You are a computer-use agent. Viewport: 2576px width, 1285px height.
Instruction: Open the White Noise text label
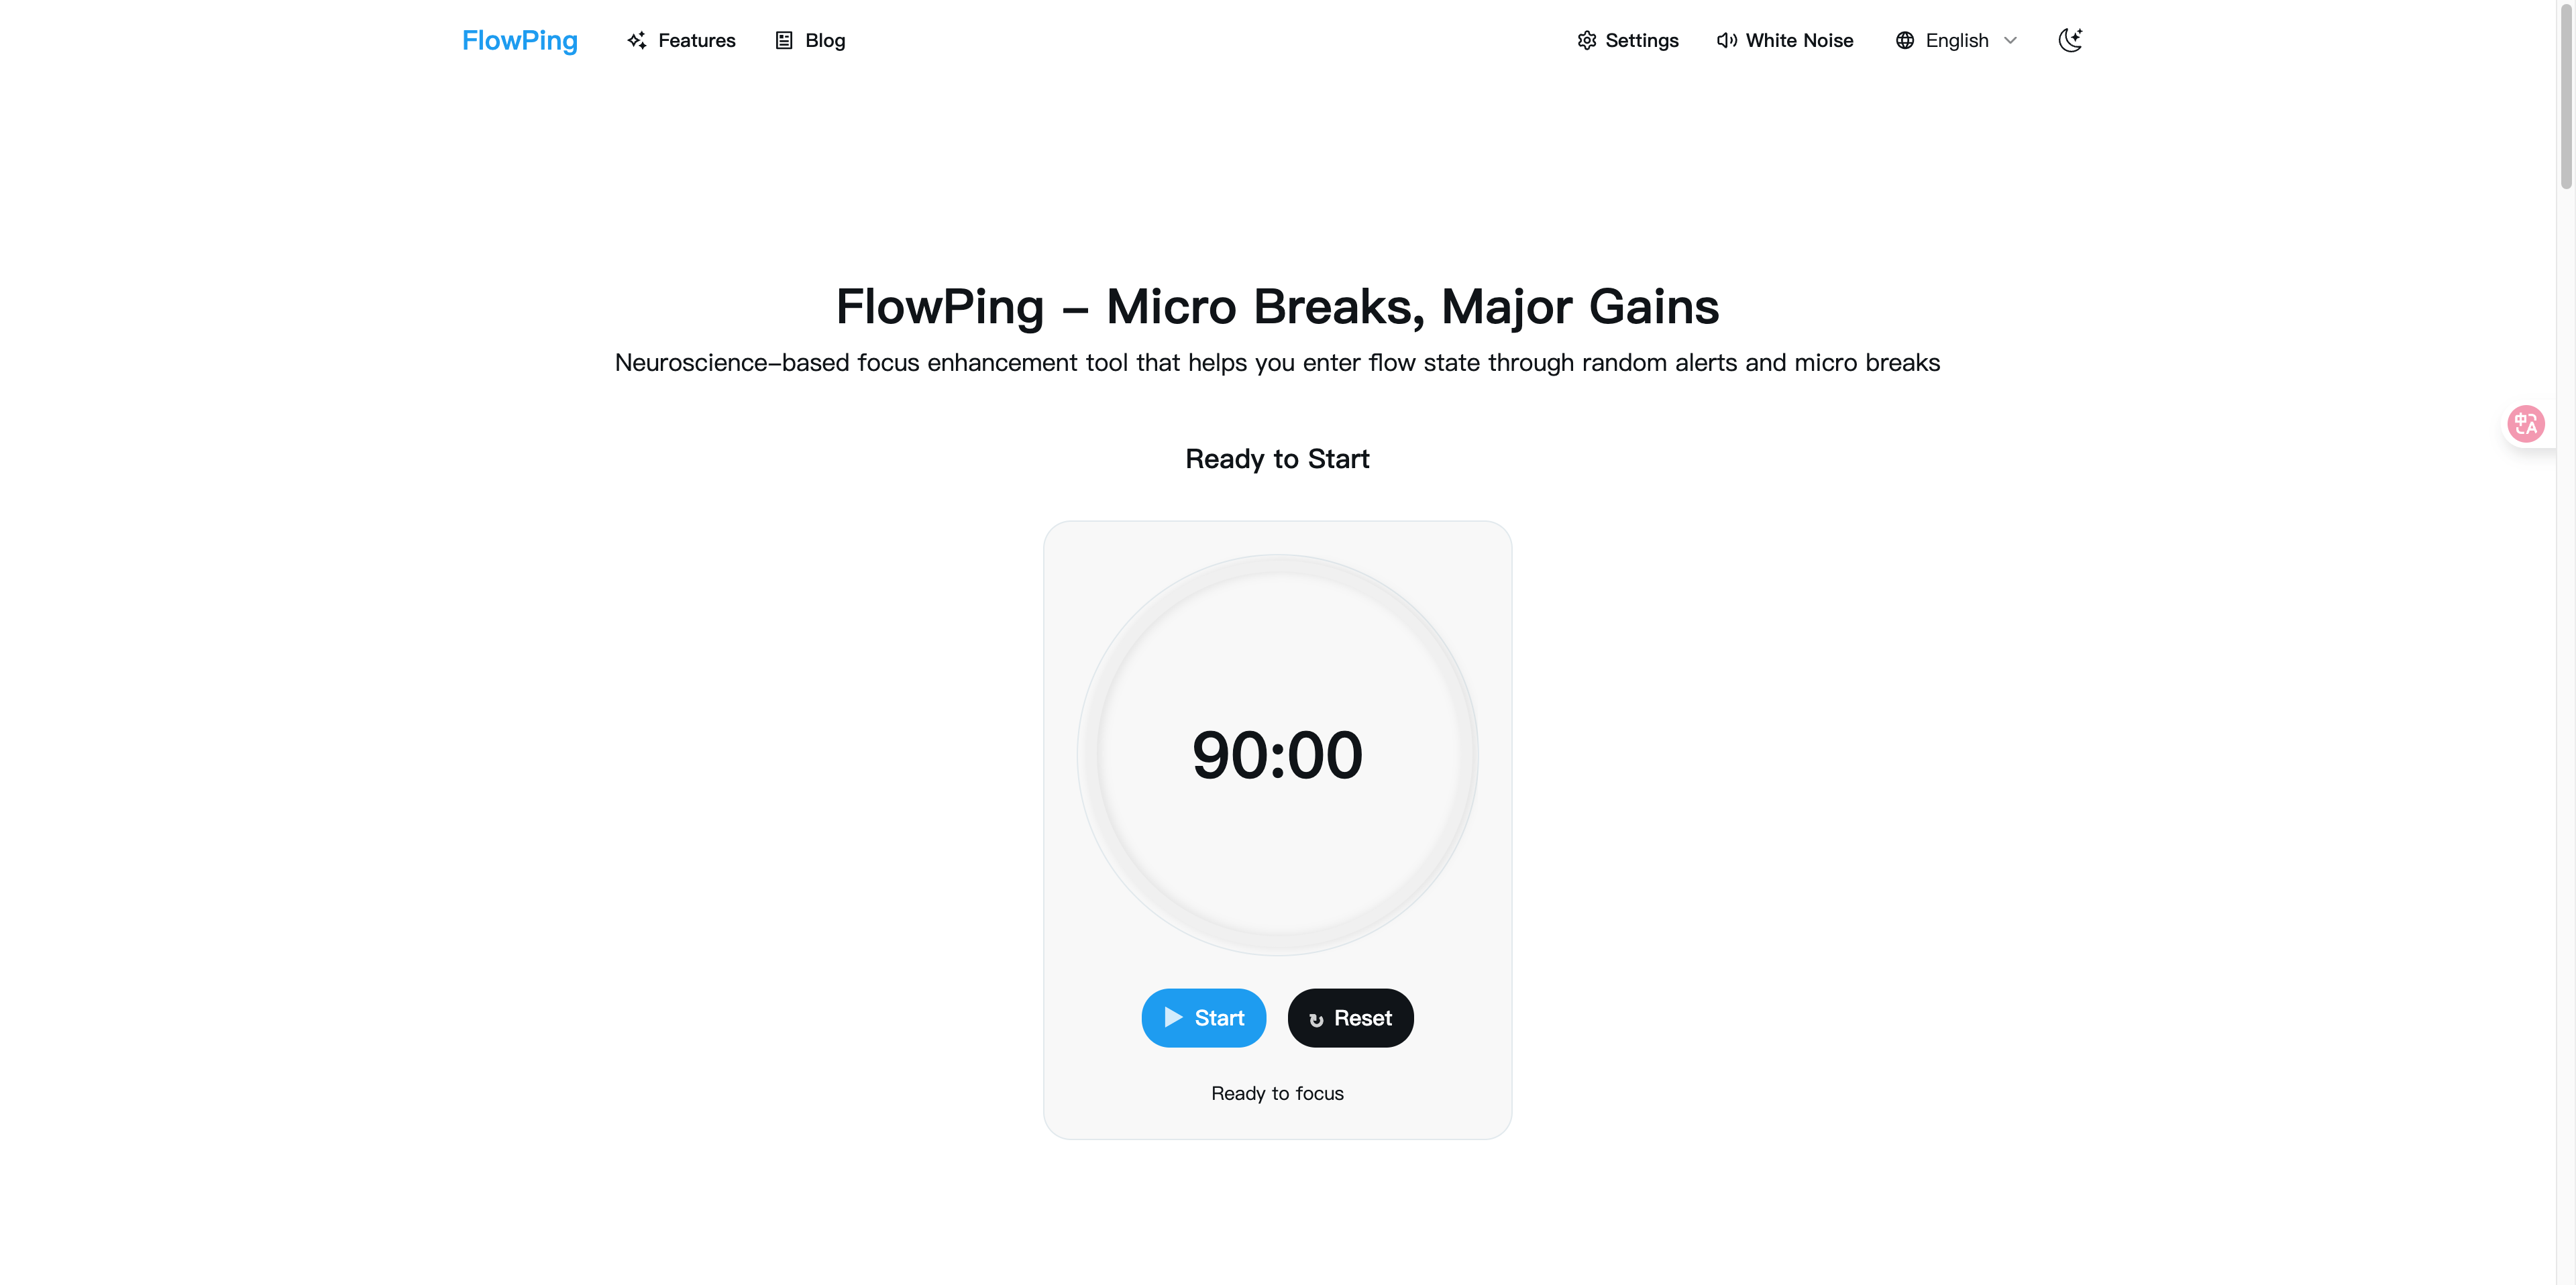(x=1799, y=41)
